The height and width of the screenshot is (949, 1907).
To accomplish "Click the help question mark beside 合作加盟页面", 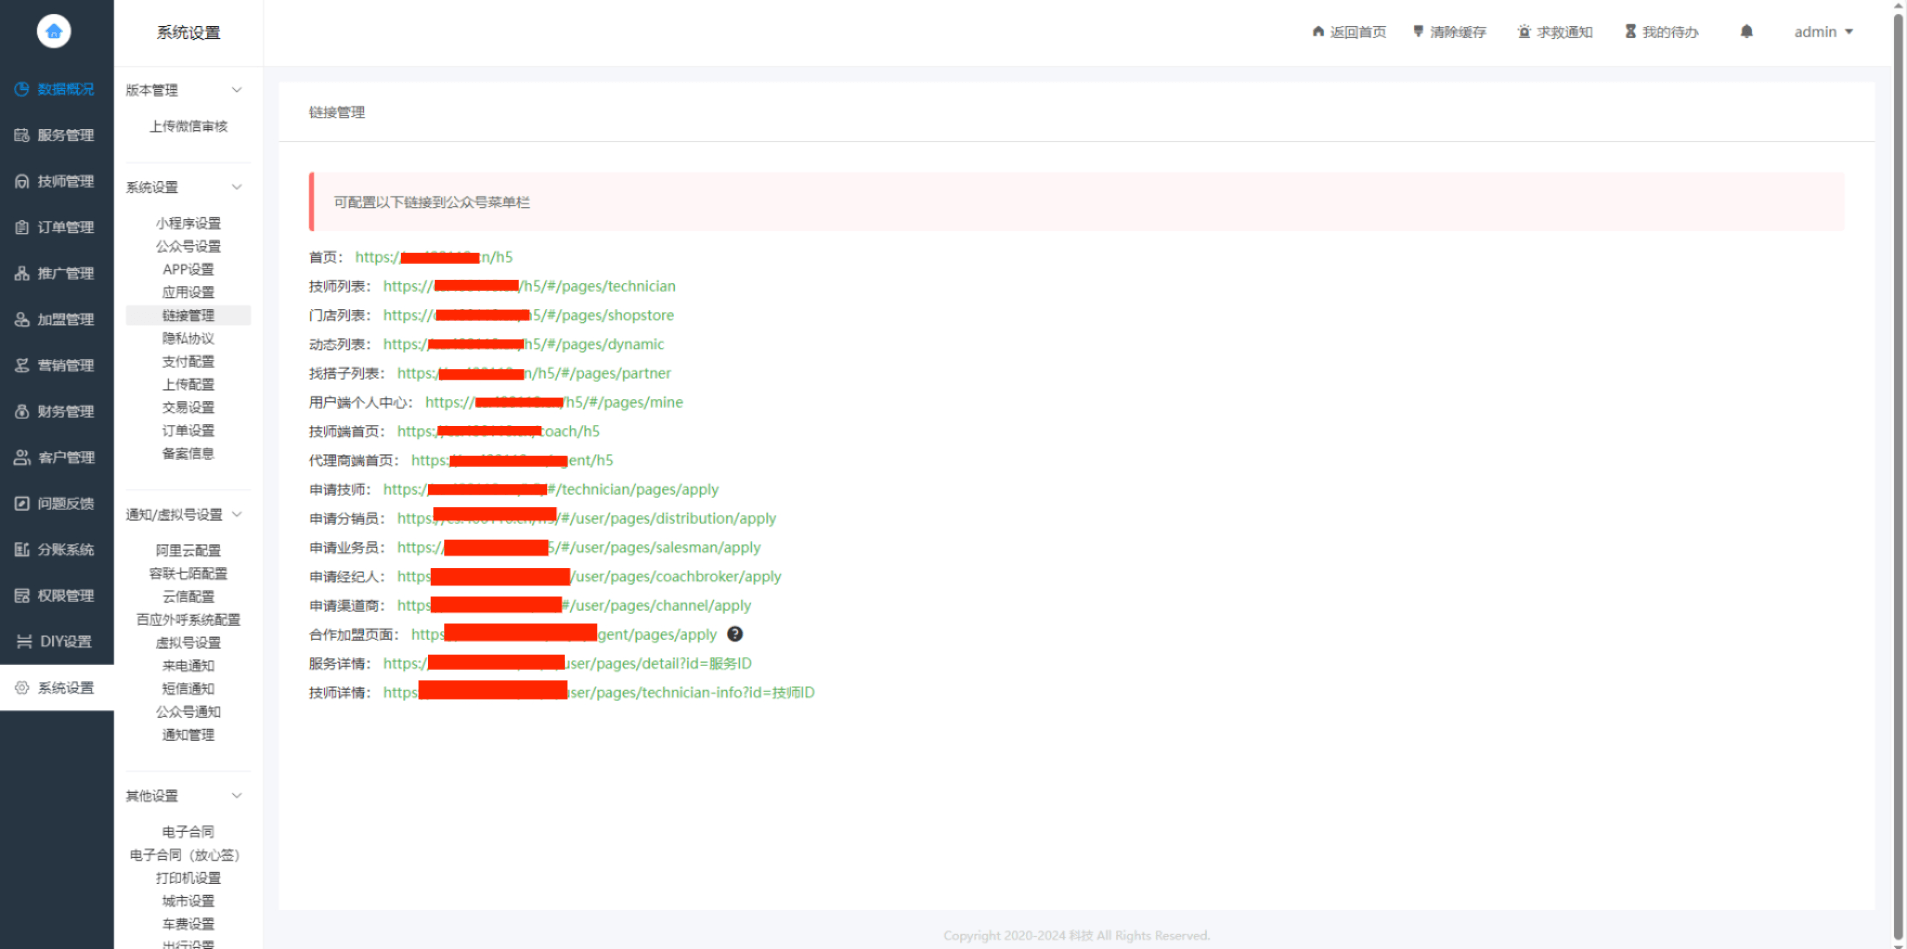I will click(x=735, y=634).
